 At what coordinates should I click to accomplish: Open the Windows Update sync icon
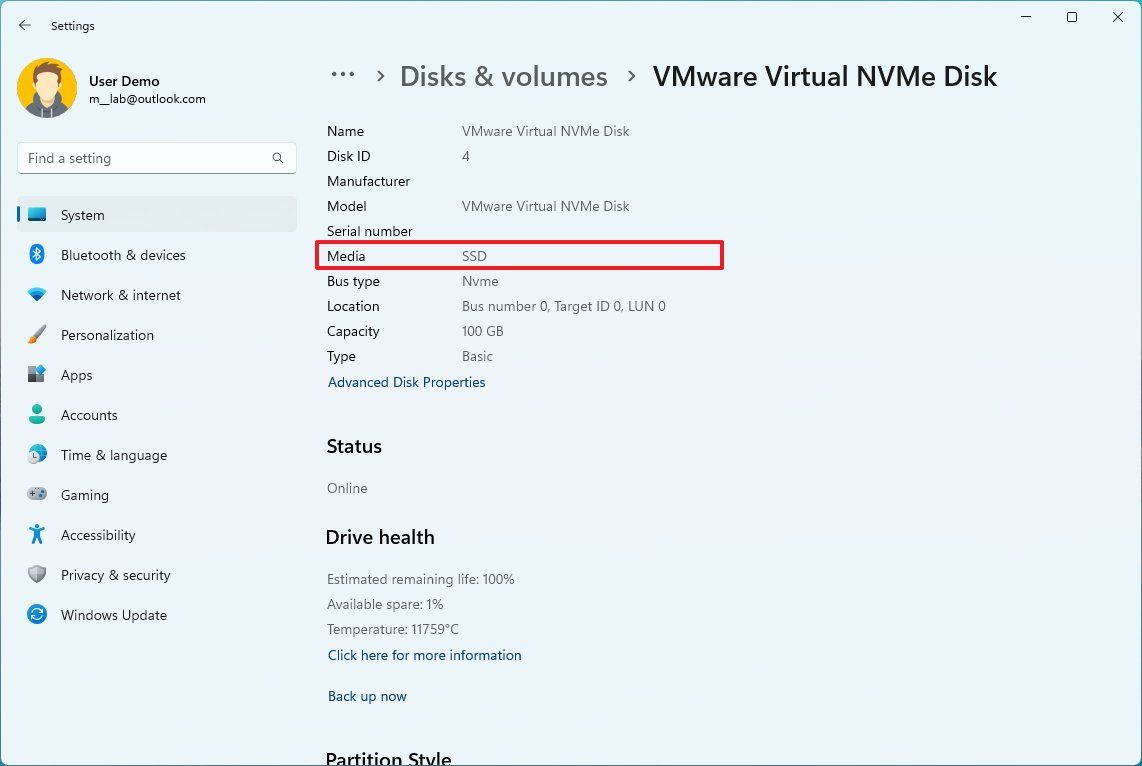(37, 615)
